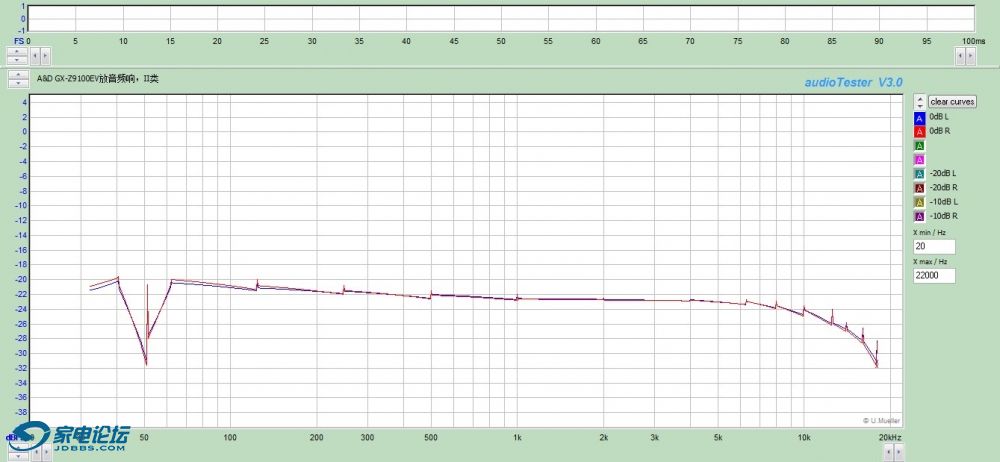This screenshot has height=462, width=1000.
Task: Click the chart title starting A&D GX-Z9100EV
Action: pyautogui.click(x=98, y=79)
